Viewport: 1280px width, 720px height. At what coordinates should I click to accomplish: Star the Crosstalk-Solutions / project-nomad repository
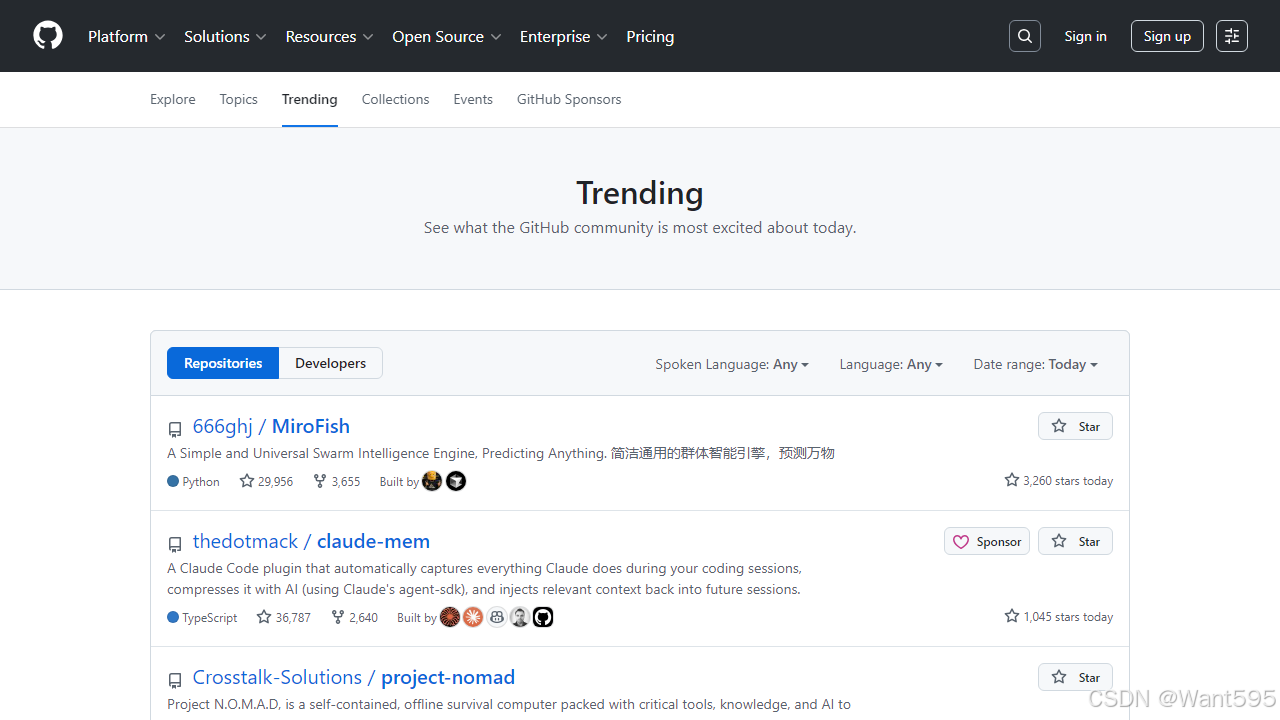click(1075, 677)
